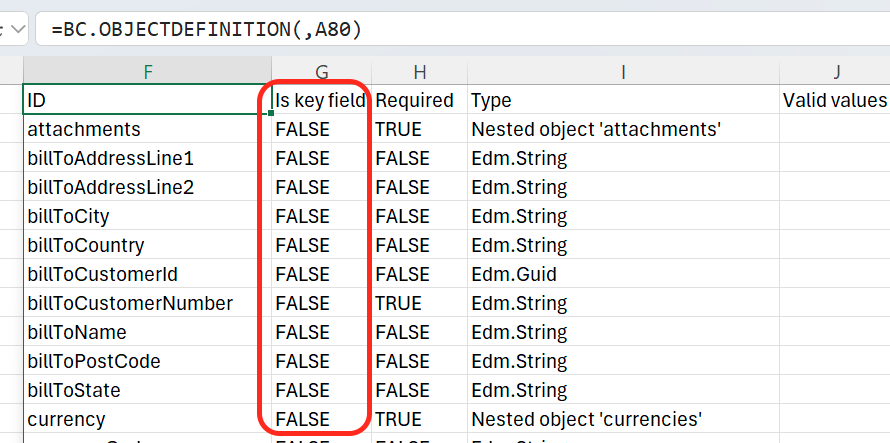This screenshot has height=443, width=890.
Task: Select the column H header
Action: point(419,71)
